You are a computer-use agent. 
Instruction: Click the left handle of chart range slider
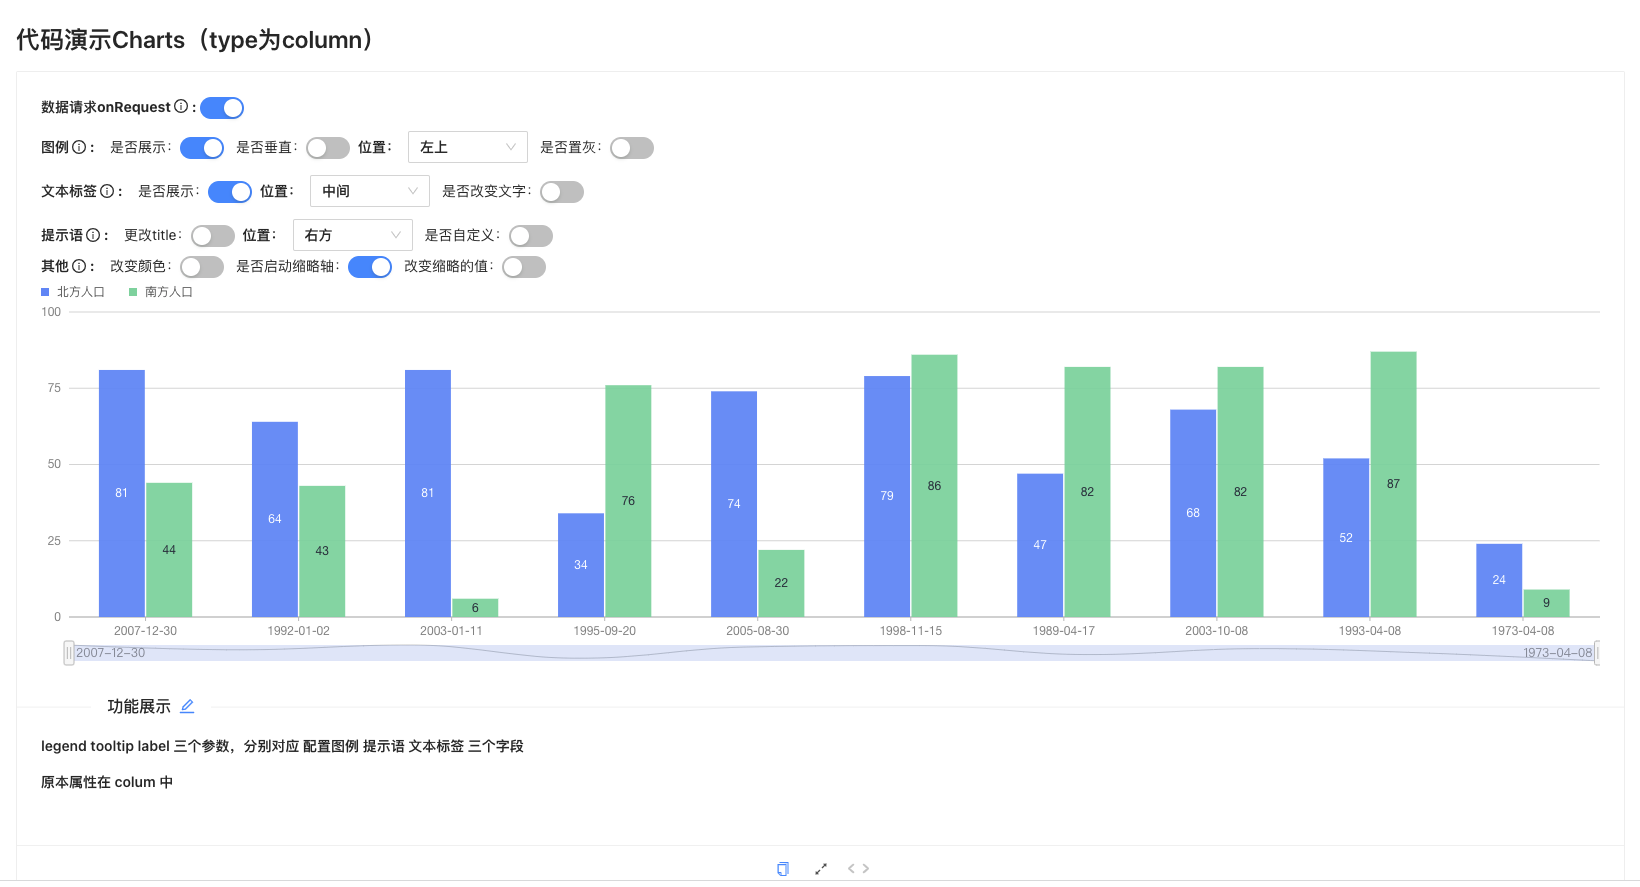pos(69,653)
